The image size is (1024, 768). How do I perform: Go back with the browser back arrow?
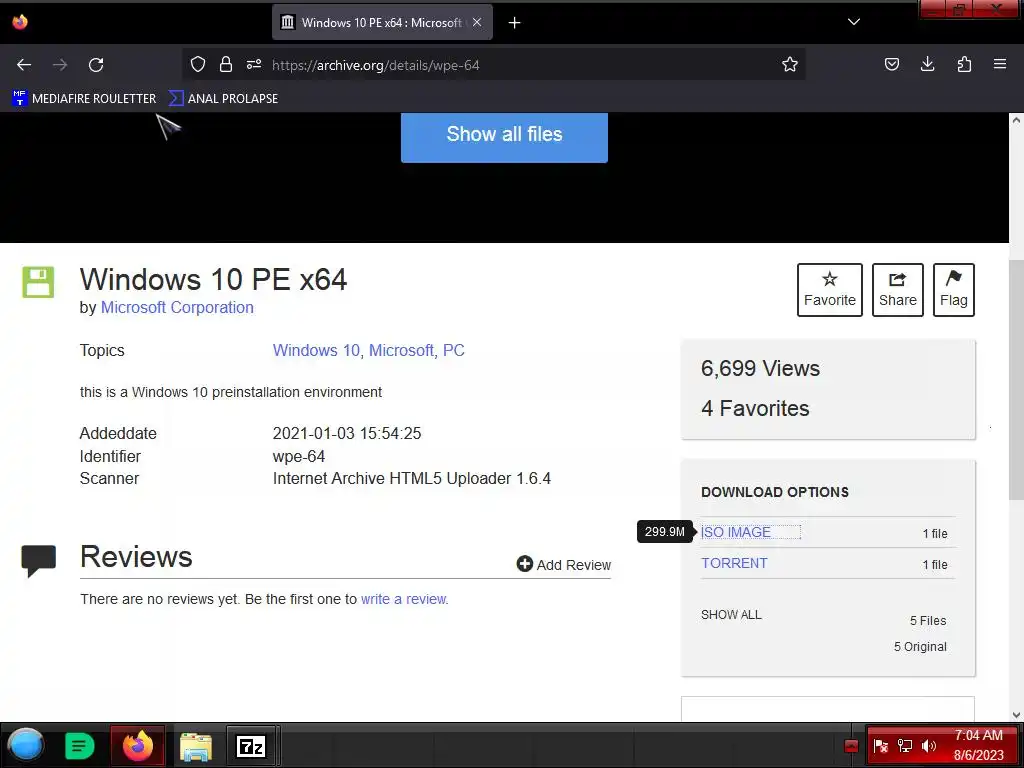click(24, 65)
